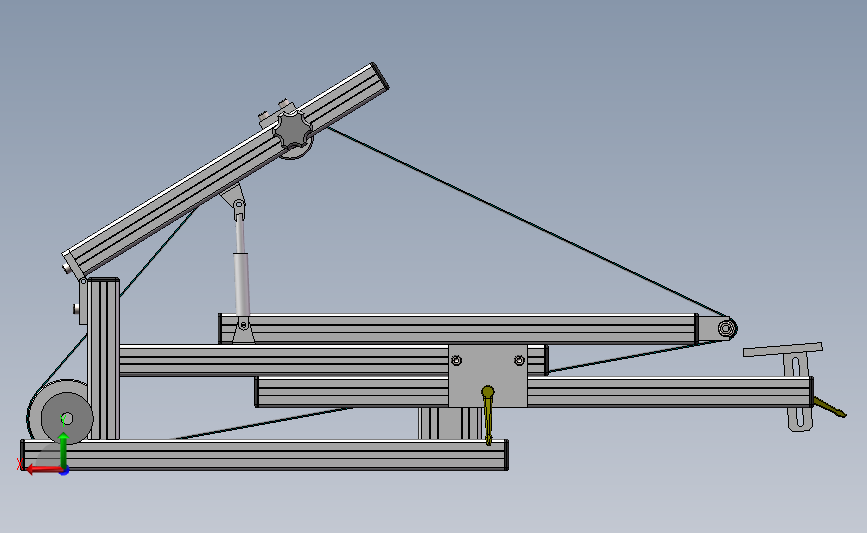Click the red X axis arrow of triad

click(x=41, y=470)
